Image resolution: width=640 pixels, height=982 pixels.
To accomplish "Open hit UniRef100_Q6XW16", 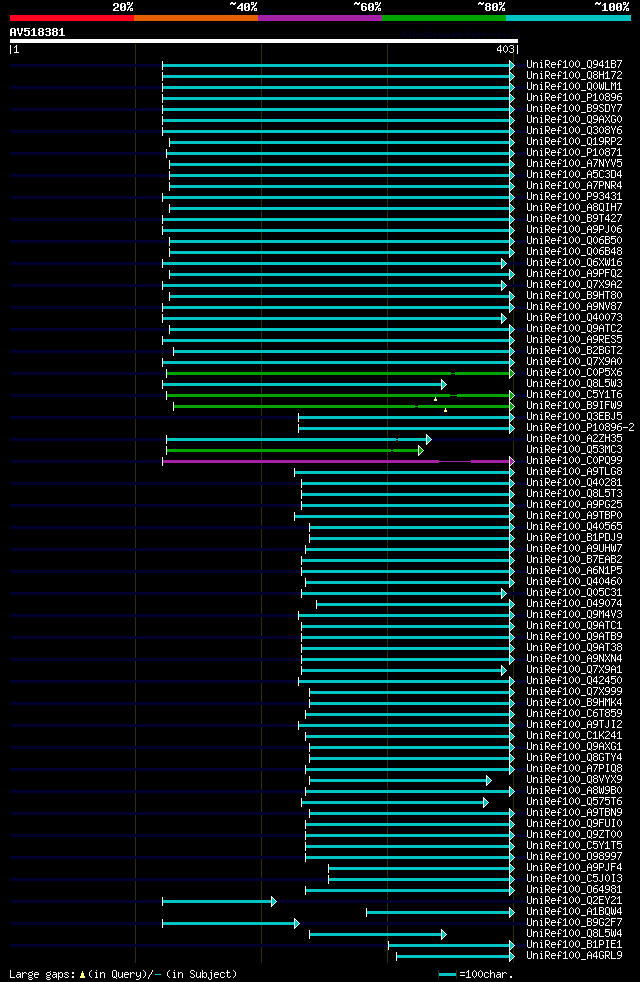I will coord(574,263).
